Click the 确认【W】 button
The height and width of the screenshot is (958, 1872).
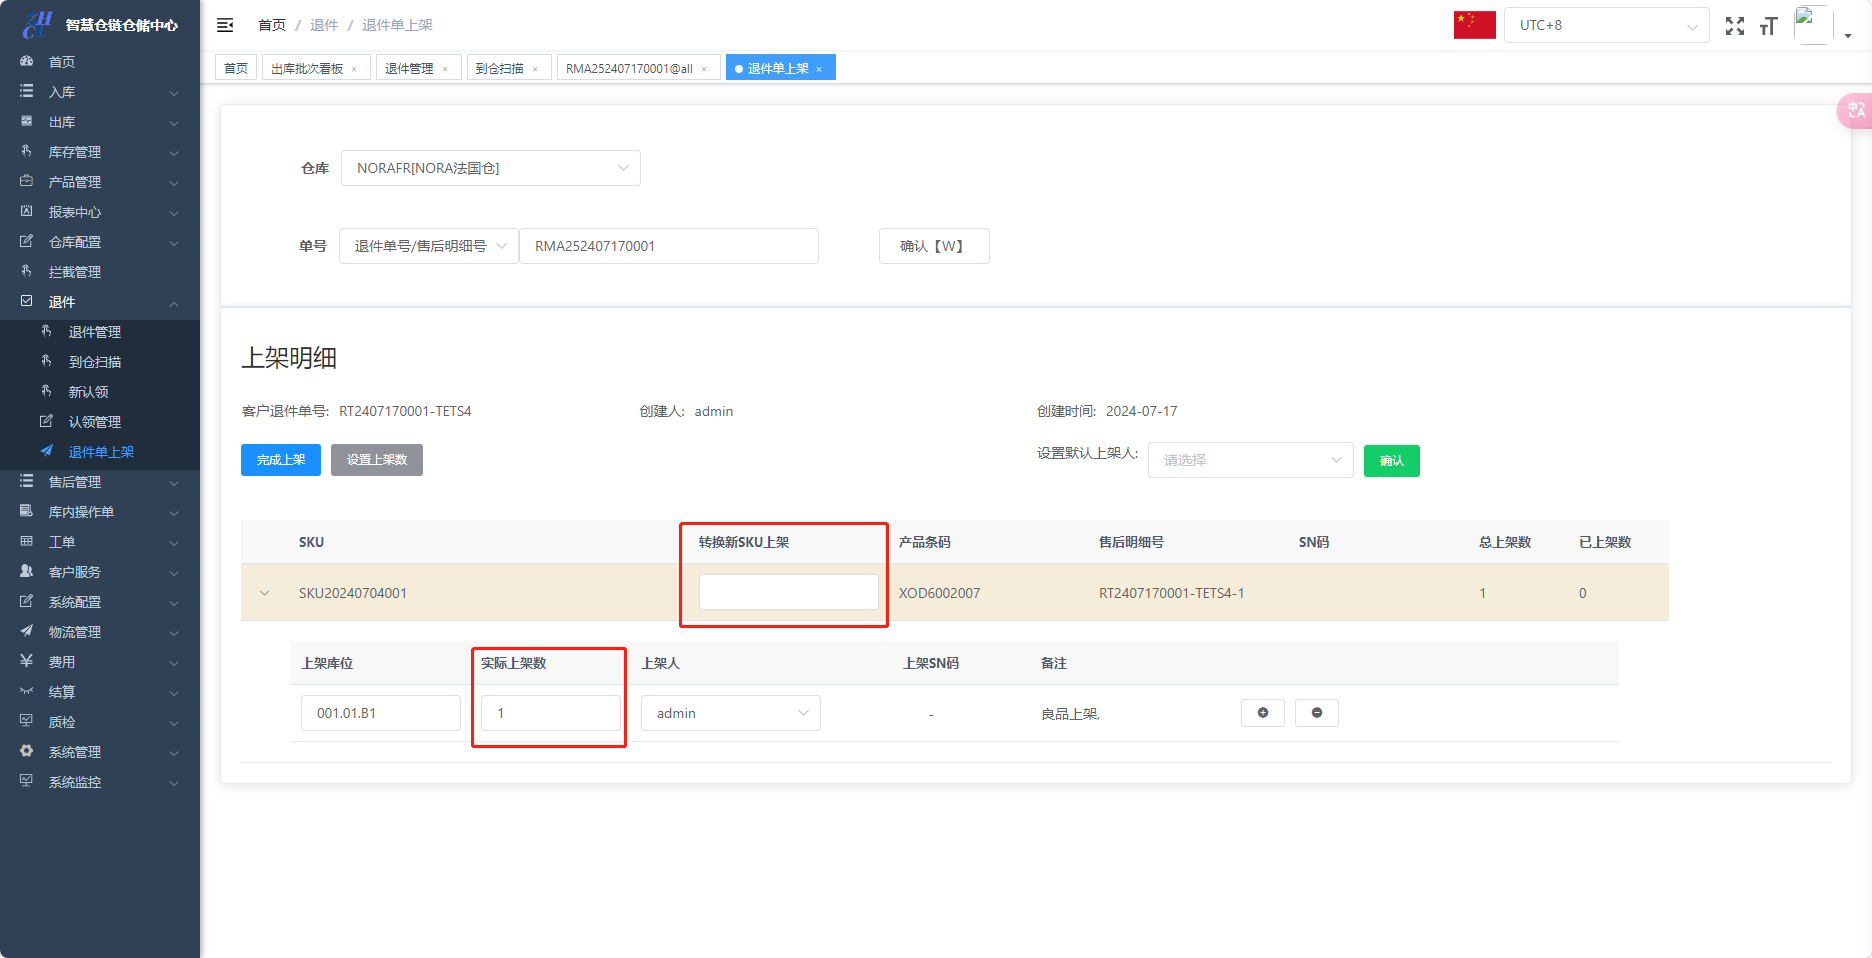click(x=933, y=246)
